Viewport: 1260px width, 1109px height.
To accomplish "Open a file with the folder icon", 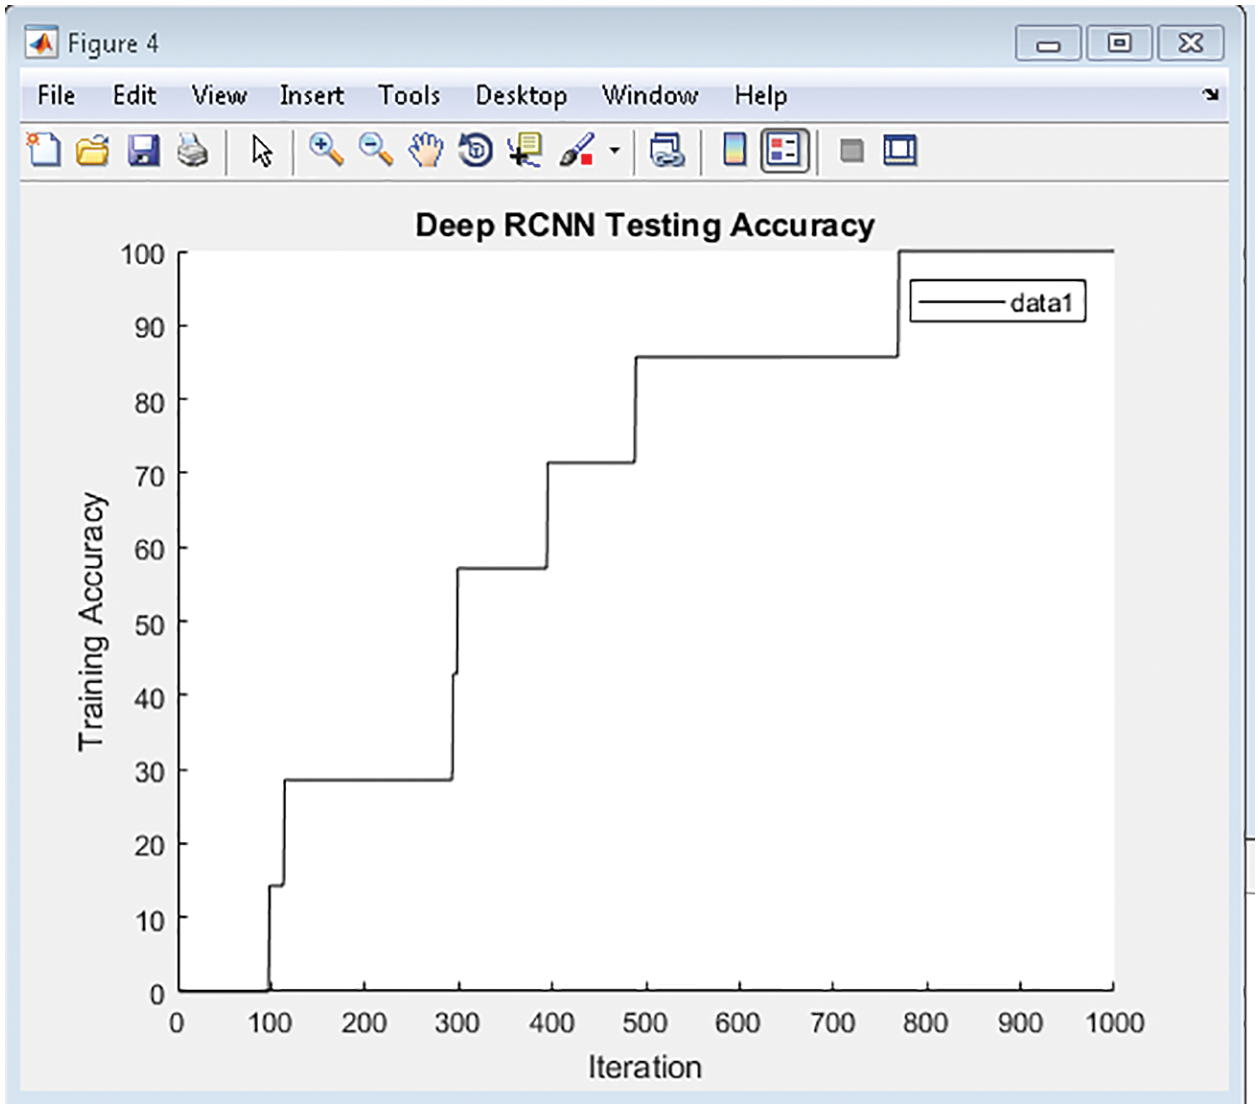I will [93, 151].
